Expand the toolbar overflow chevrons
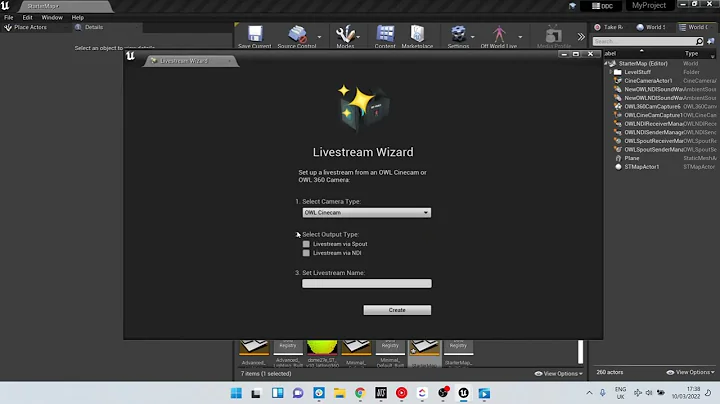This screenshot has width=720, height=404. click(x=581, y=37)
